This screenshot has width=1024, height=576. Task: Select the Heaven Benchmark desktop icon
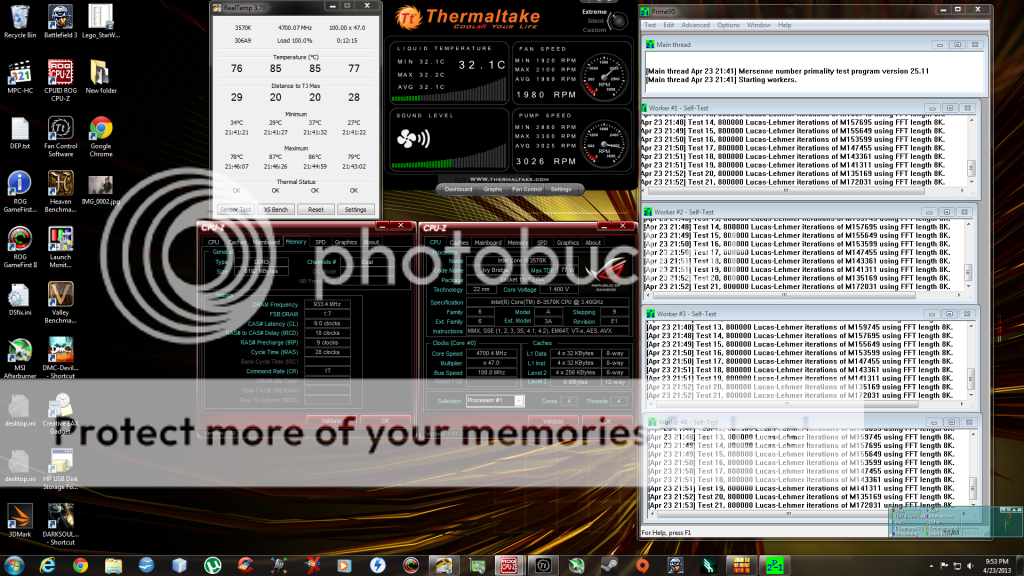60,192
